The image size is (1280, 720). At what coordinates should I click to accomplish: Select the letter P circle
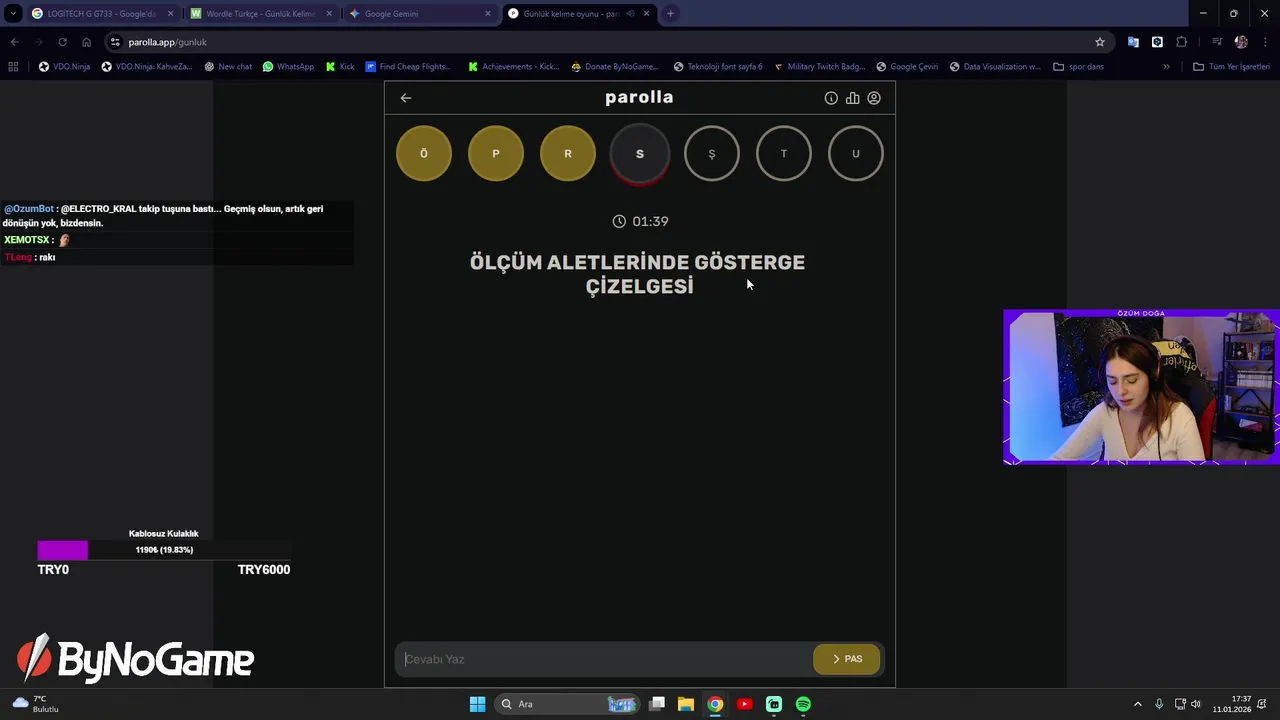click(x=496, y=154)
